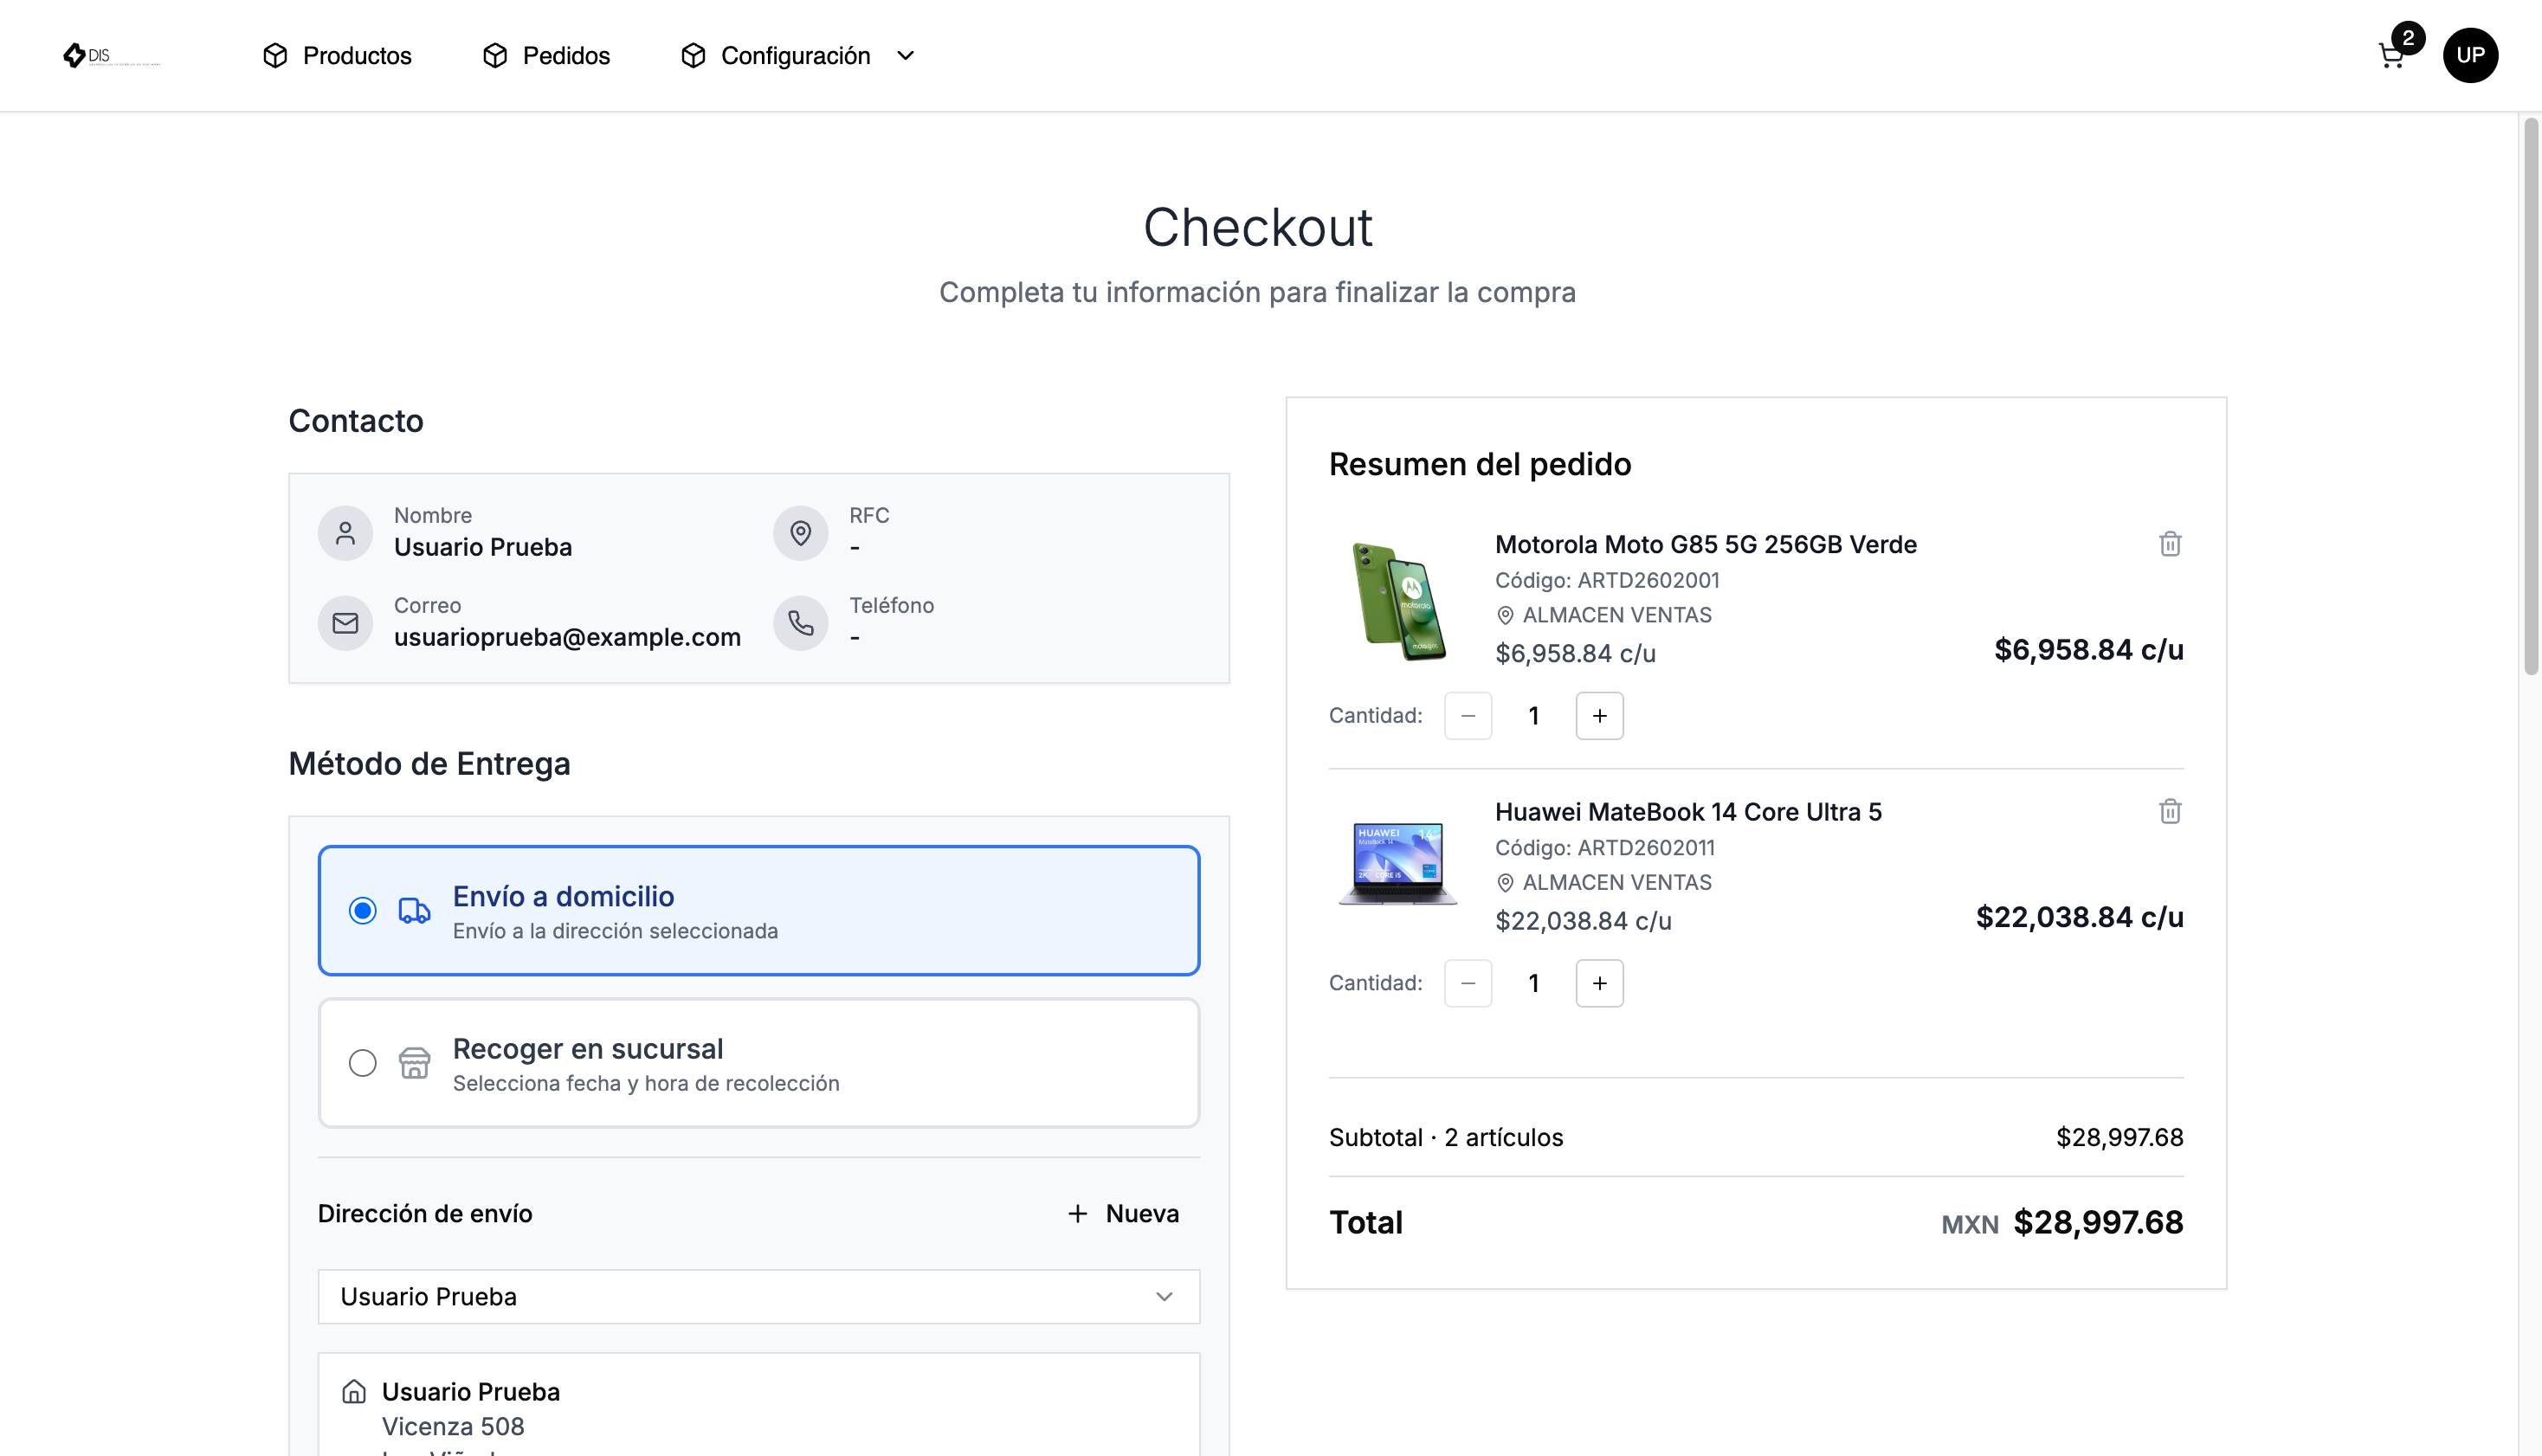Image resolution: width=2542 pixels, height=1456 pixels.
Task: Click the warehouse pin under Motorola item
Action: 1505,615
